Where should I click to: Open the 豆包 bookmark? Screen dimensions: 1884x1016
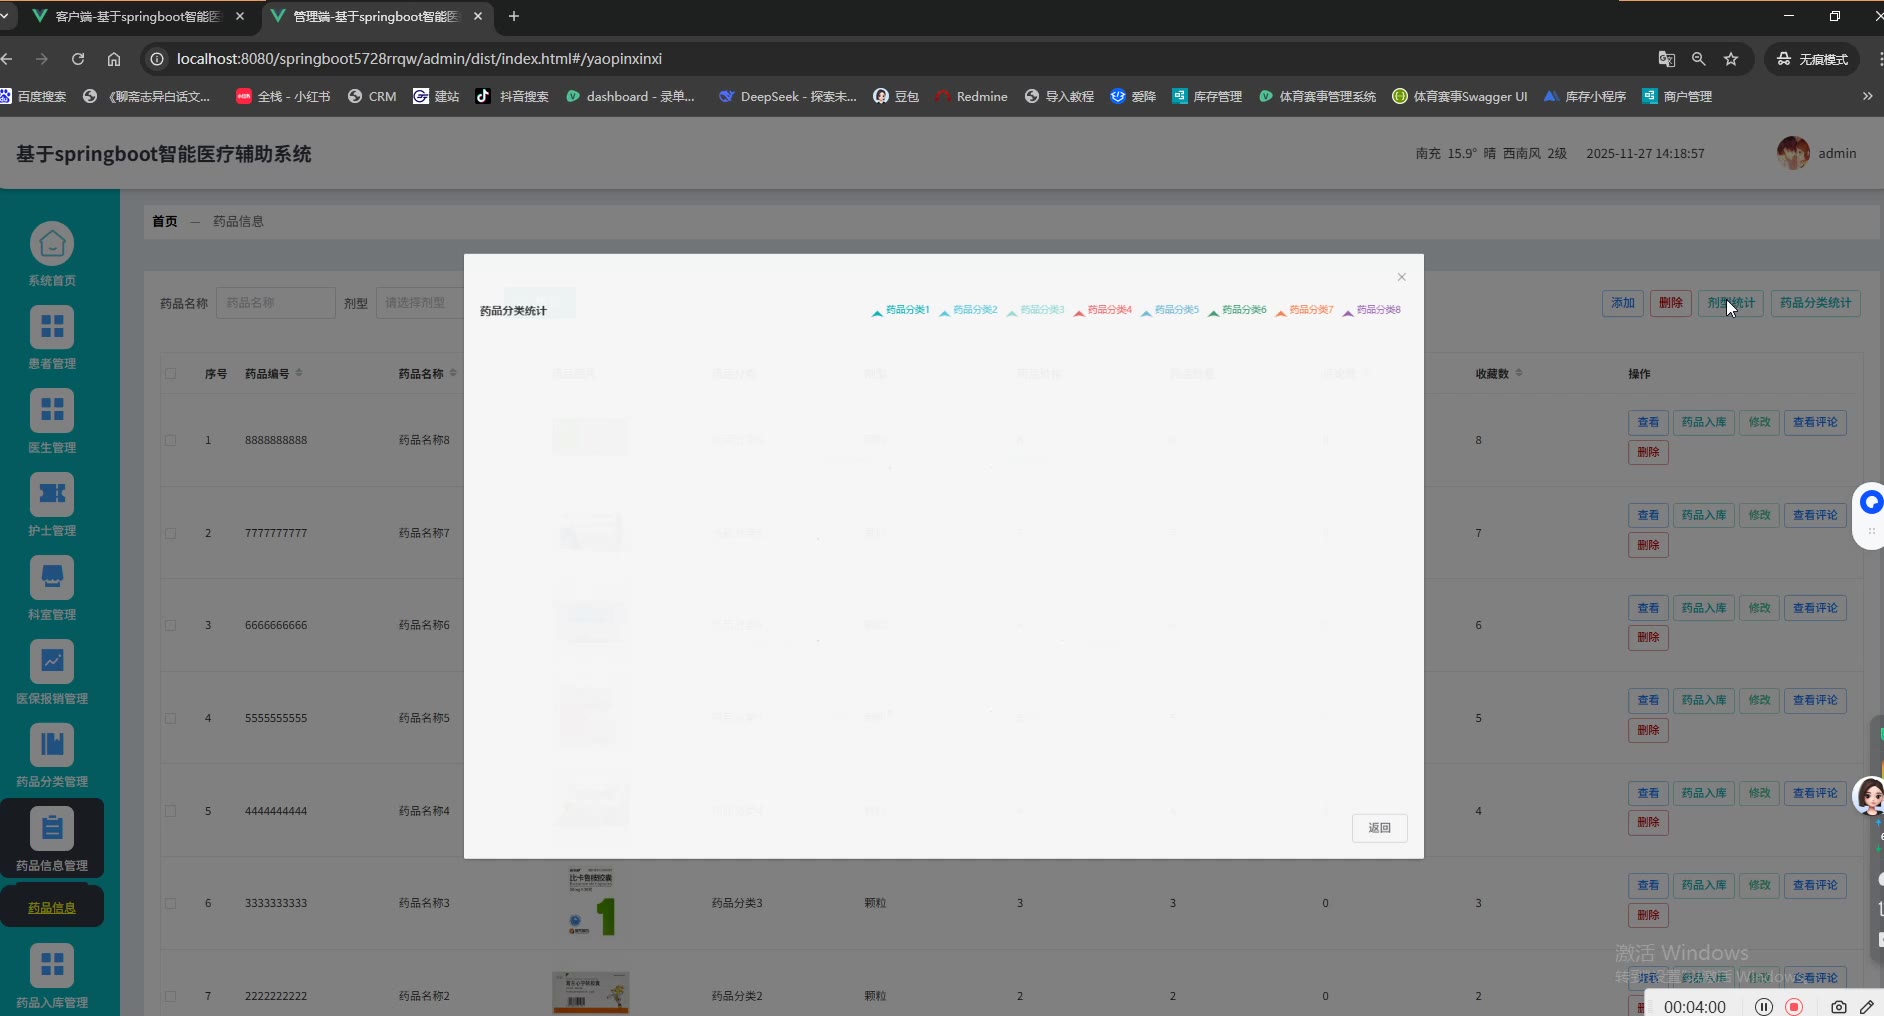(896, 96)
